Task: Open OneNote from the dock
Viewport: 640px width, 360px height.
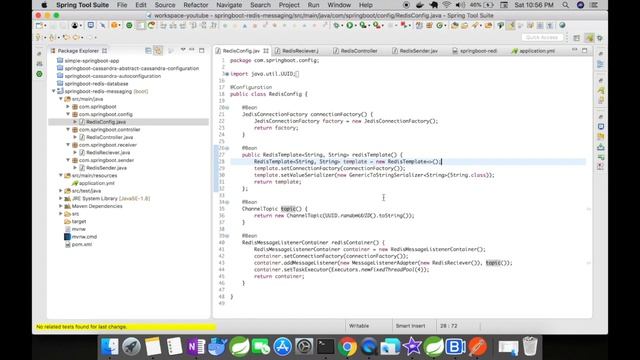Action: 196,347
